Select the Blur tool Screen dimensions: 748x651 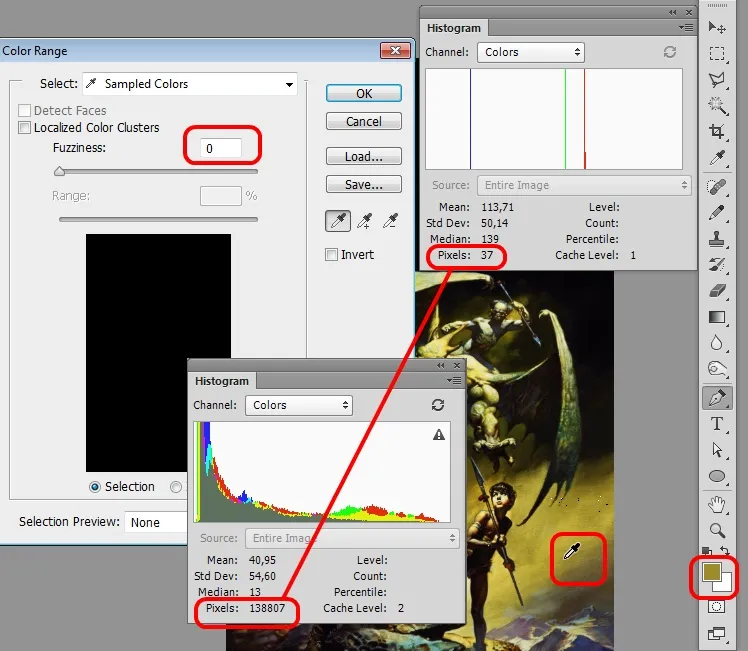717,342
